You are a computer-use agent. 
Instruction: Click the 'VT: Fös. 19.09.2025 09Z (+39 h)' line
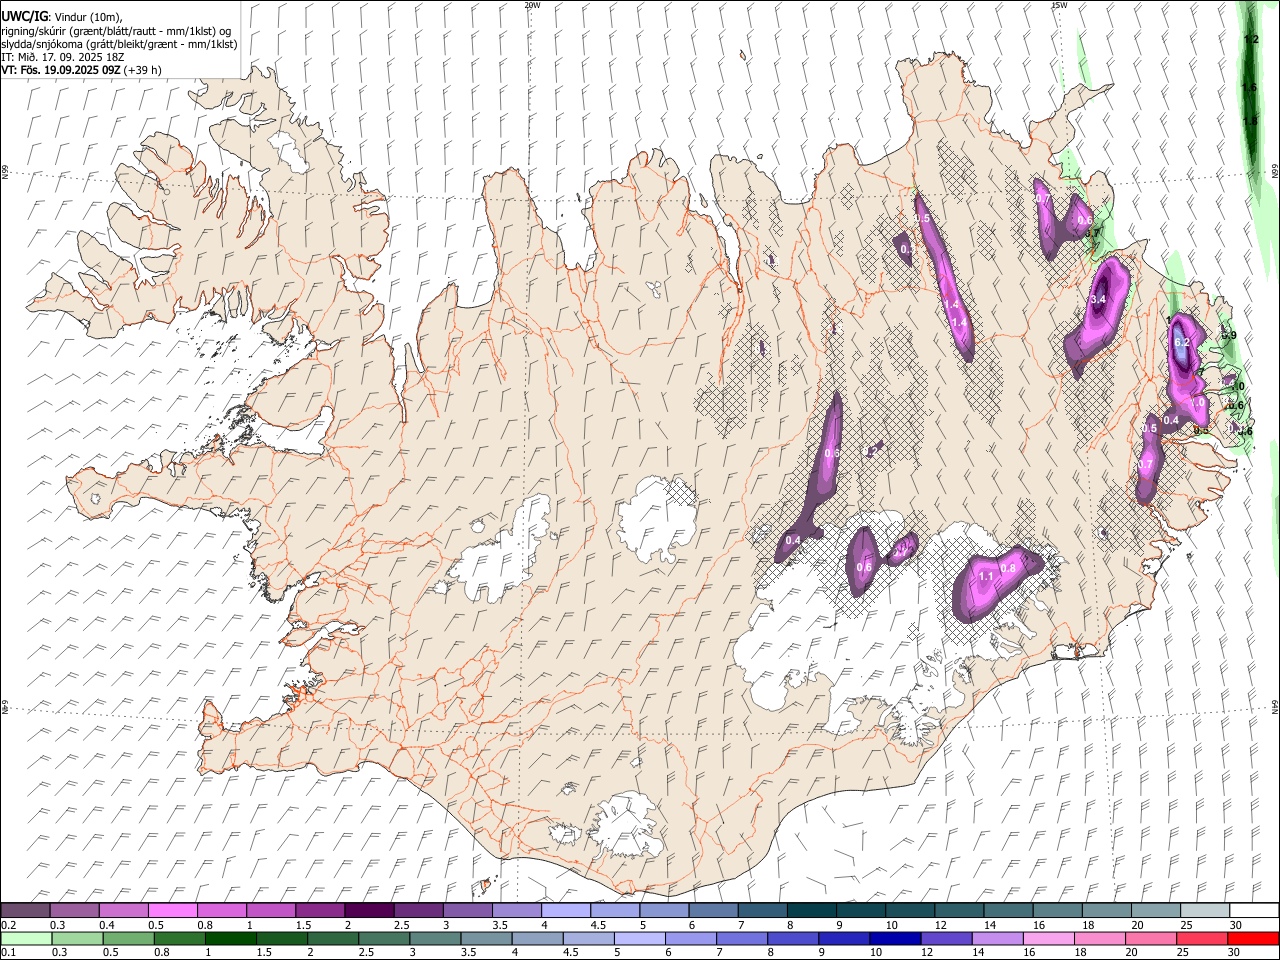81,70
